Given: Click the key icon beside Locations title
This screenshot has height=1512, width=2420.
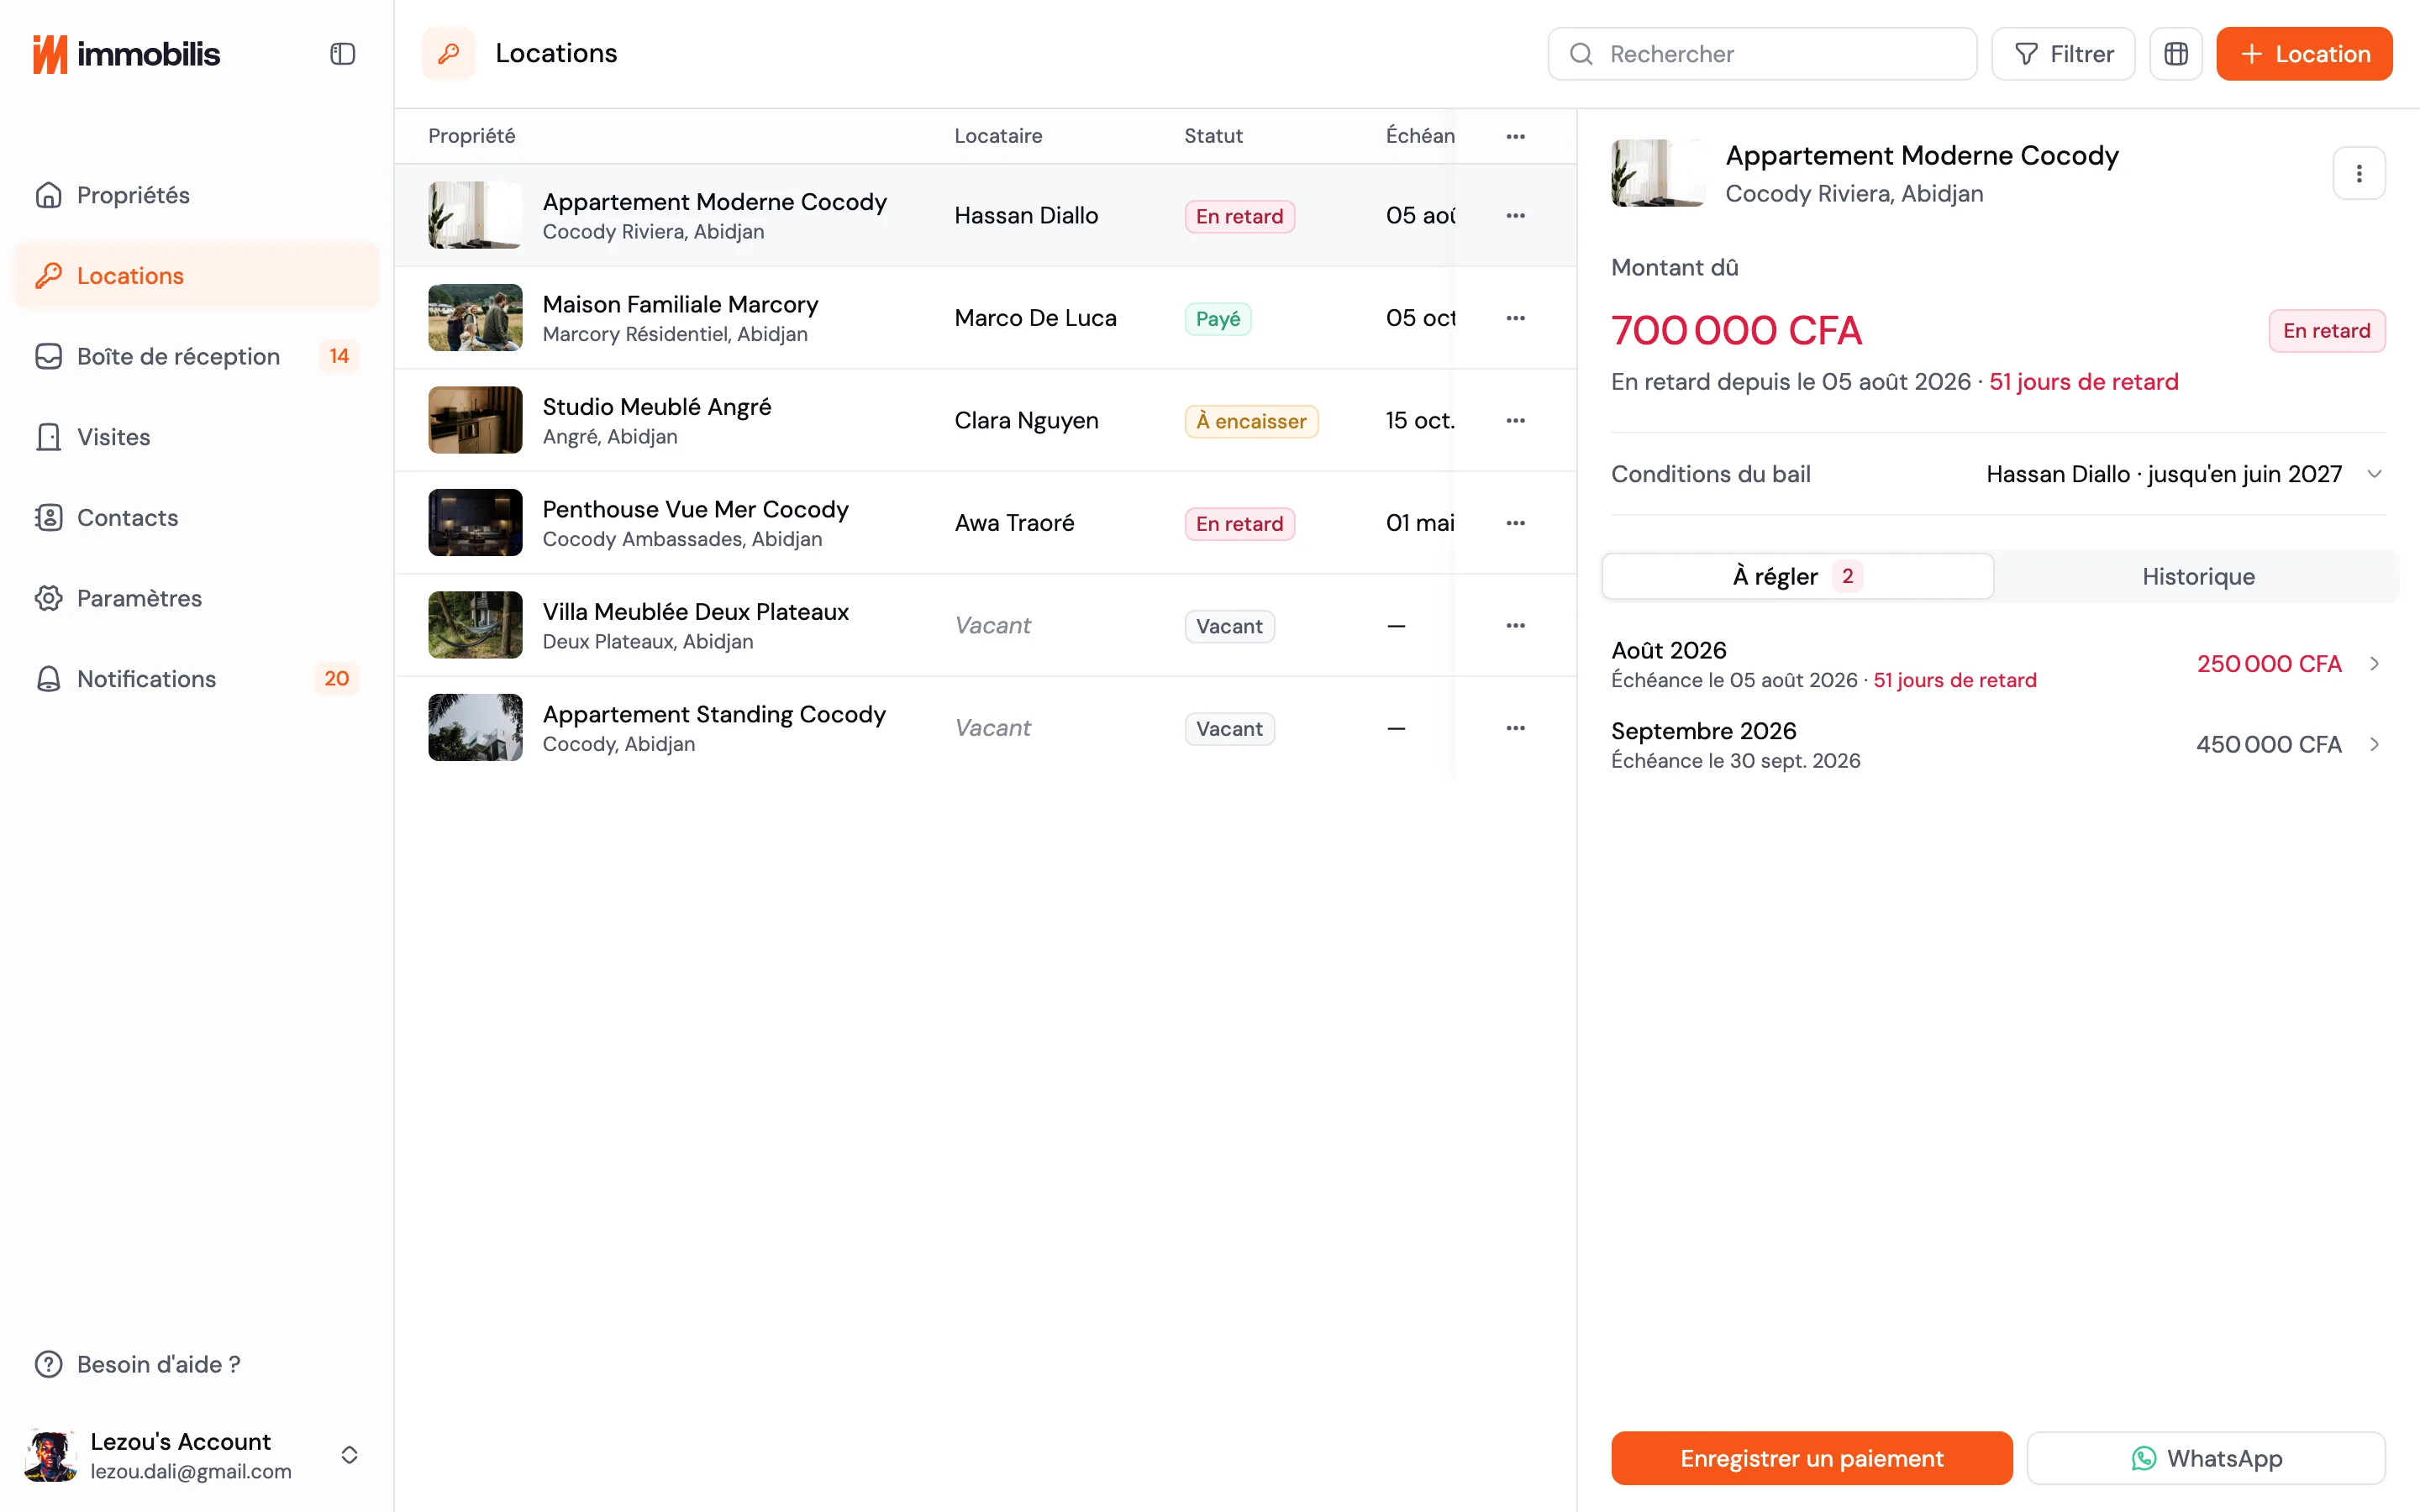Looking at the screenshot, I should tap(448, 53).
